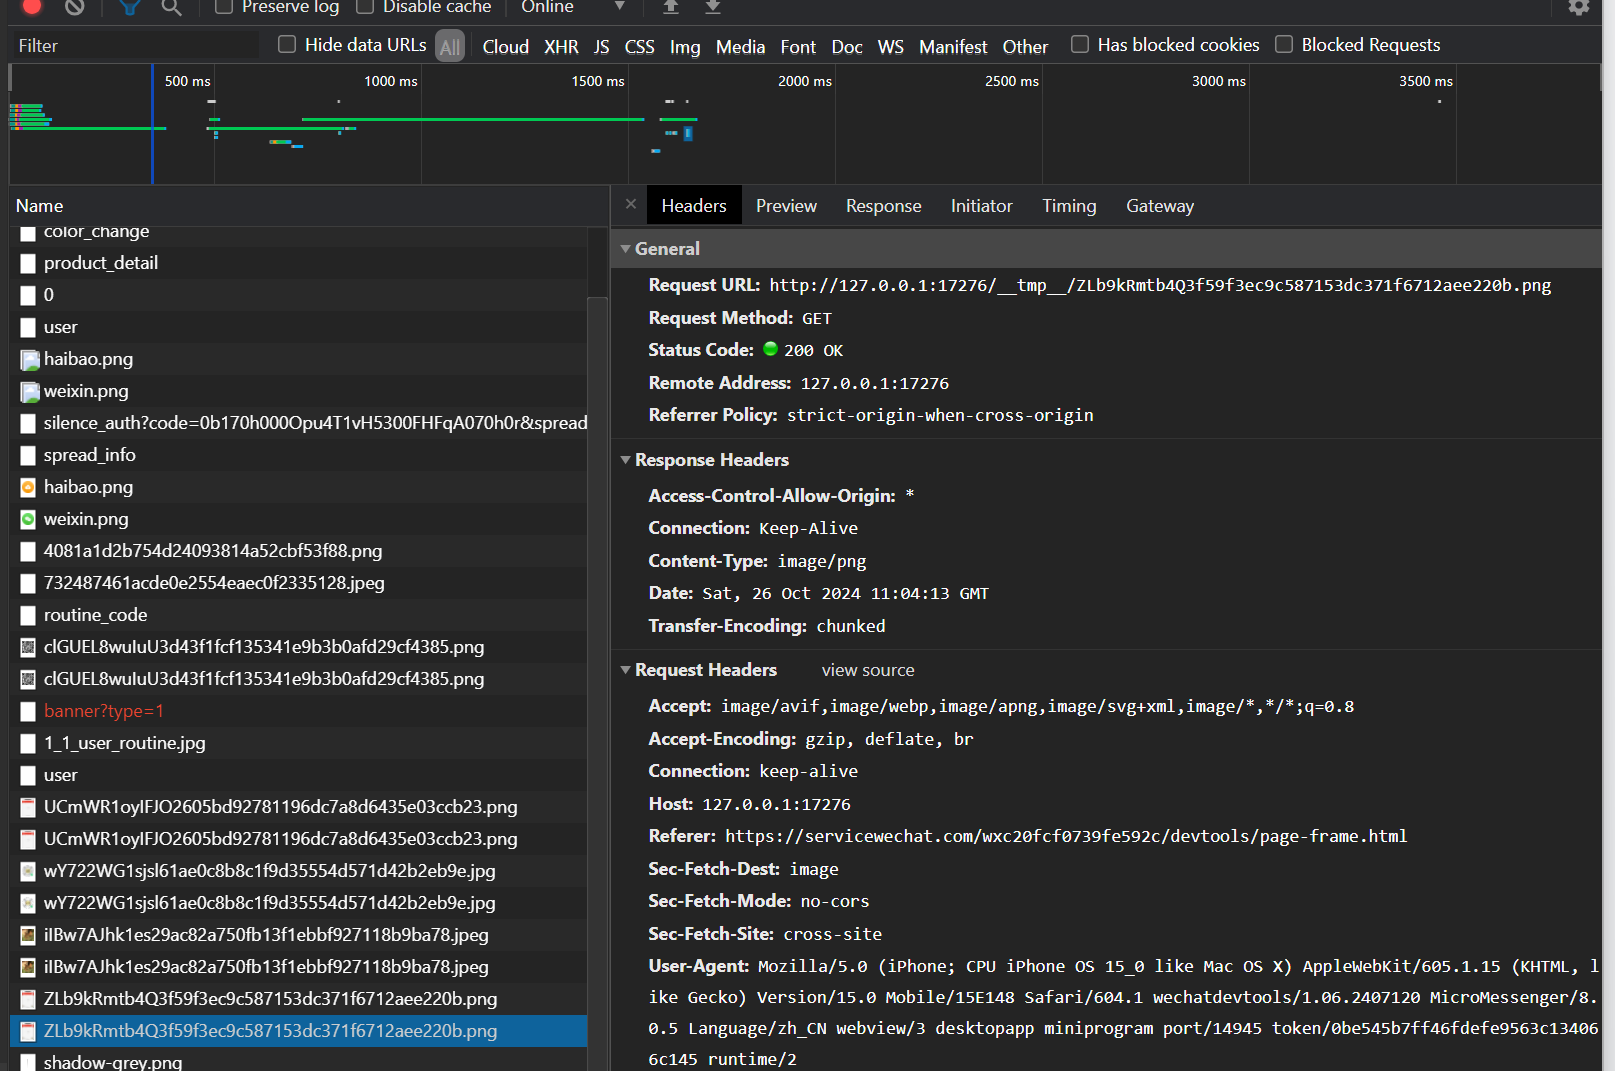
Task: Click the Request URL value
Action: click(1160, 285)
